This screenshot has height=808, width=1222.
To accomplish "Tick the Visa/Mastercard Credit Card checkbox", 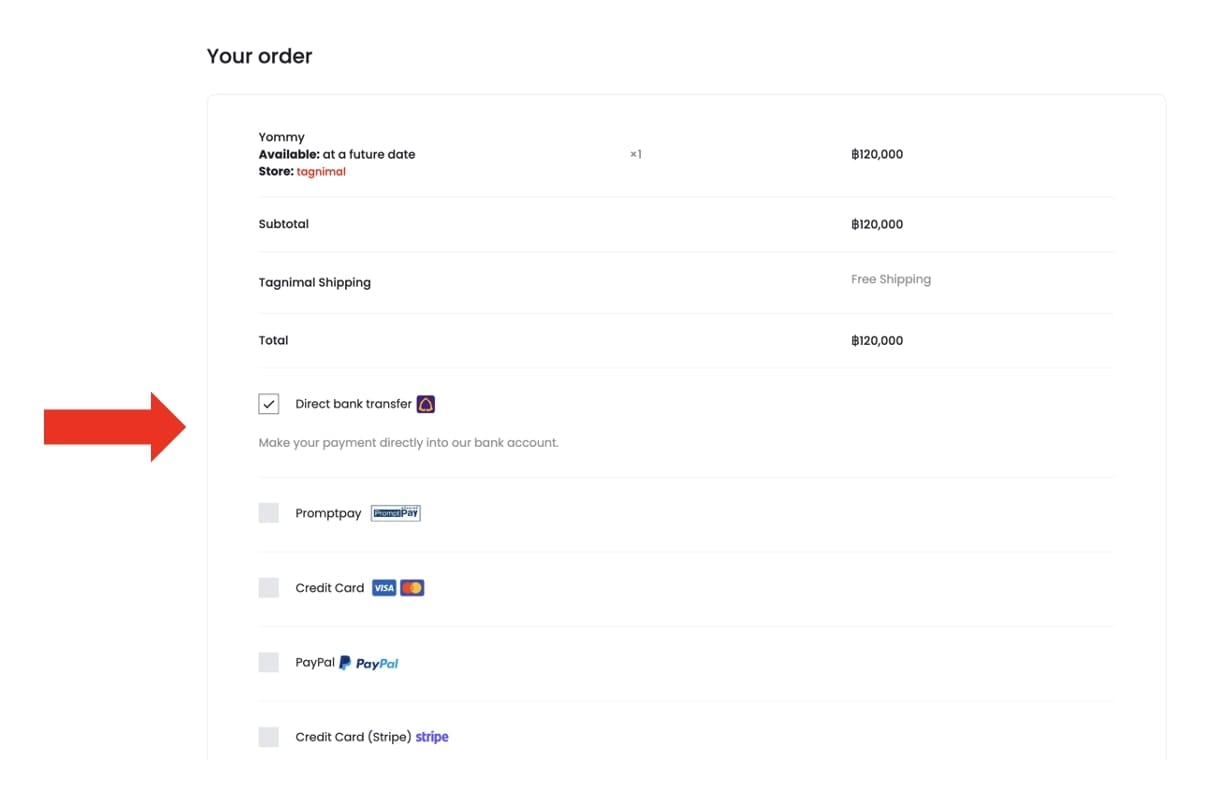I will pos(269,588).
